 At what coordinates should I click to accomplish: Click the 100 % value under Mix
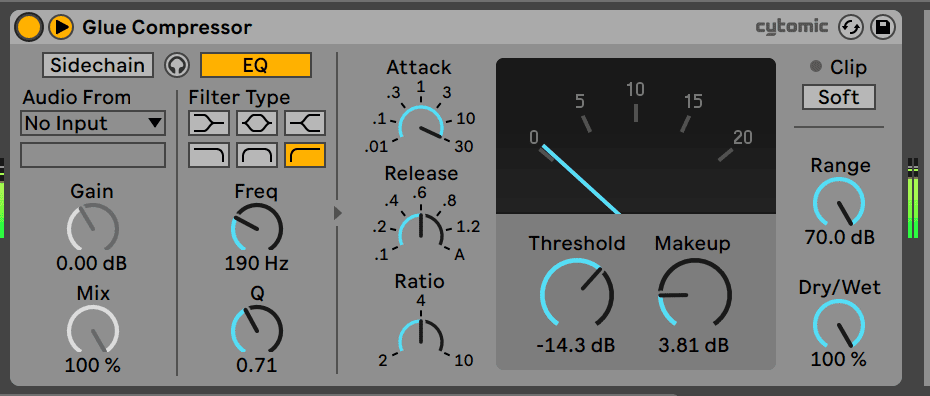(x=93, y=365)
